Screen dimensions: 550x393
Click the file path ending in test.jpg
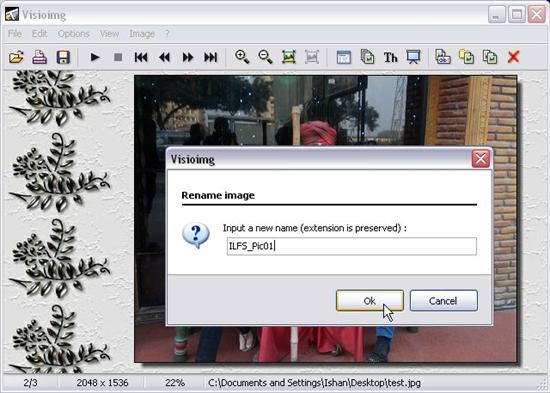pos(314,383)
